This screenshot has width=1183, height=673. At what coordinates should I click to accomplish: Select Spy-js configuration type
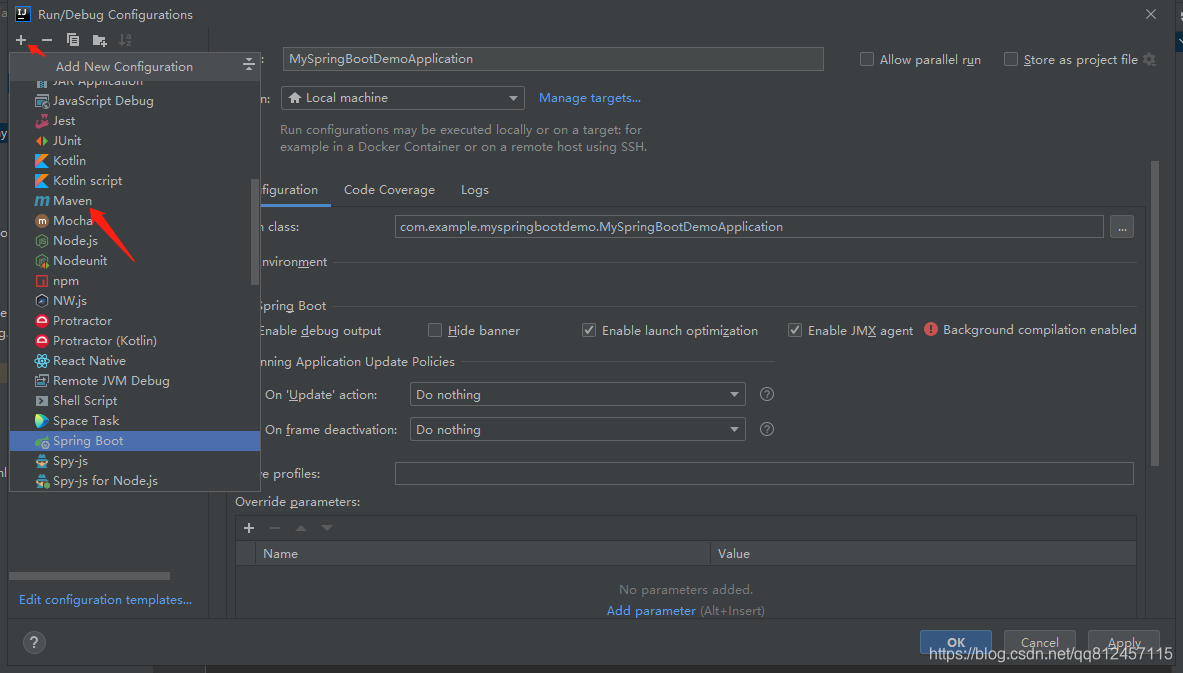(x=134, y=460)
